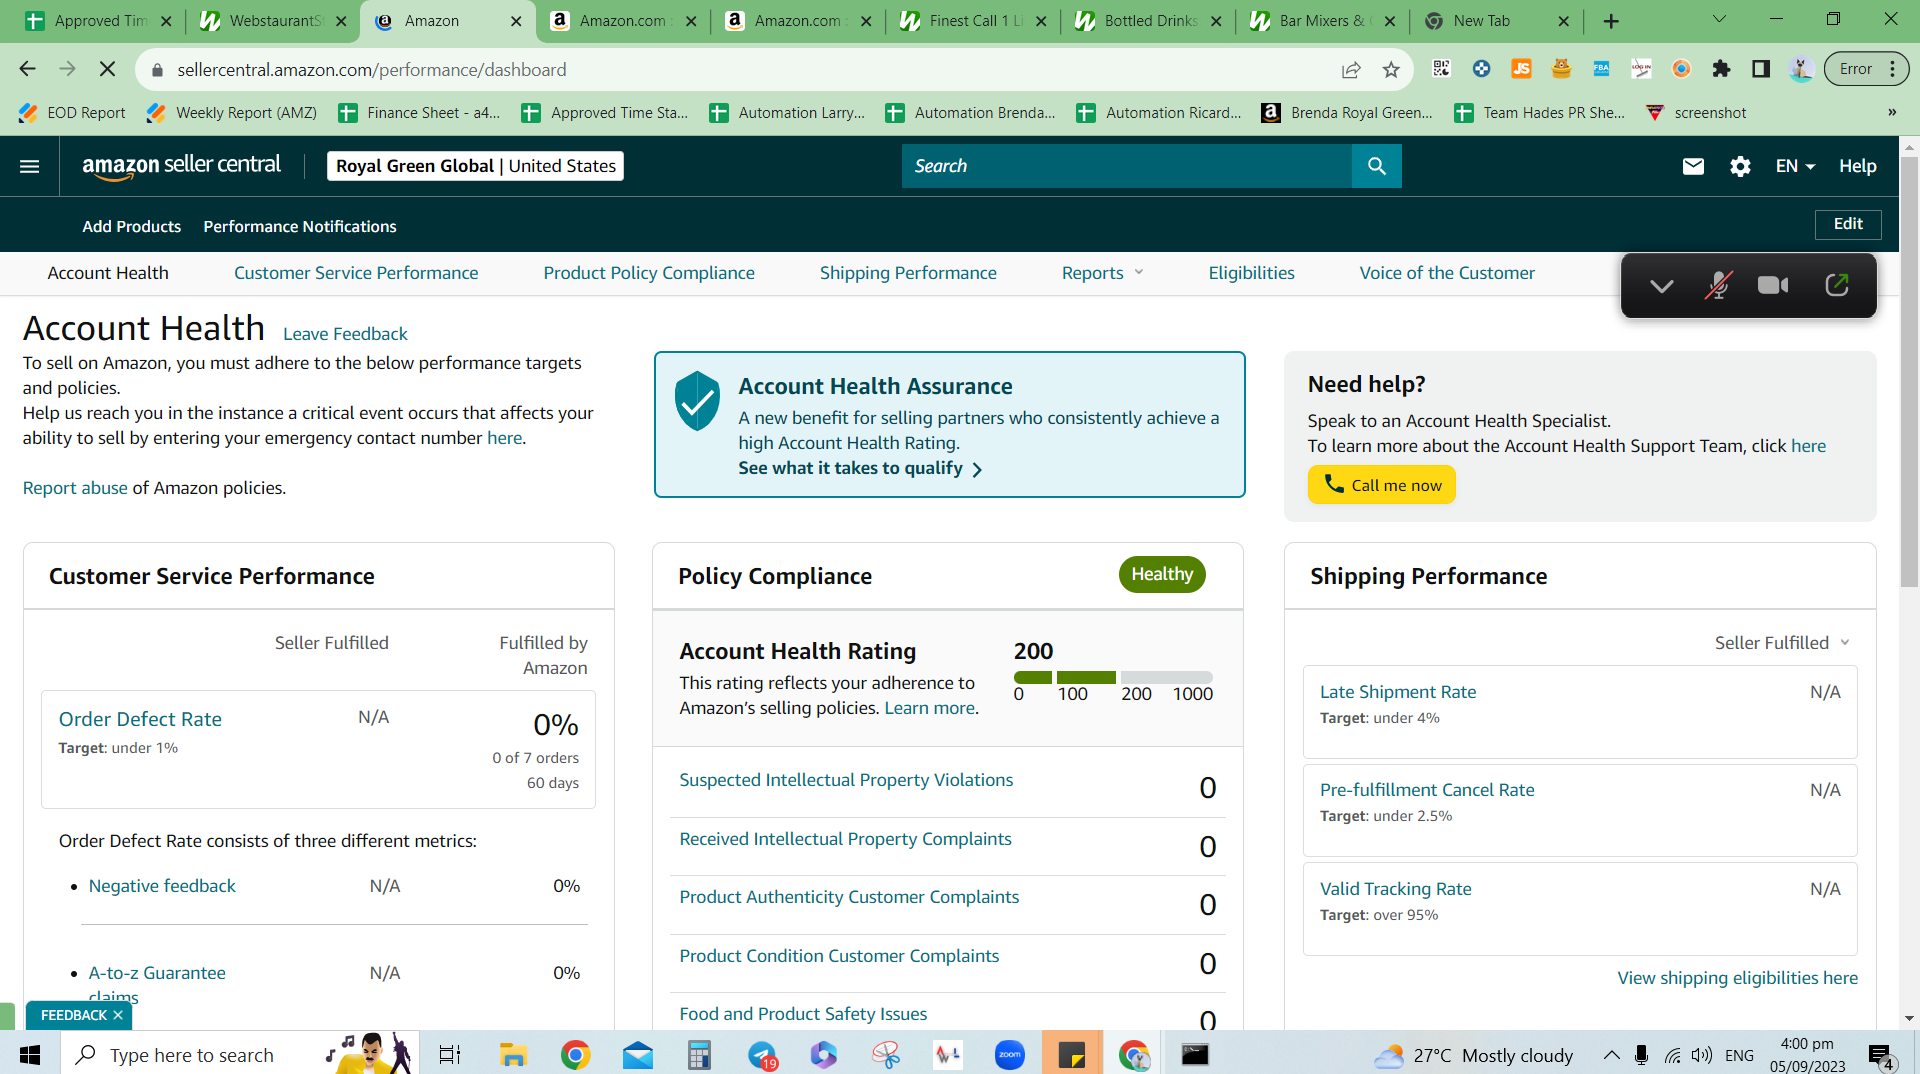Open the Seller Fulfilled shipping dropdown
This screenshot has height=1074, width=1920.
point(1782,643)
